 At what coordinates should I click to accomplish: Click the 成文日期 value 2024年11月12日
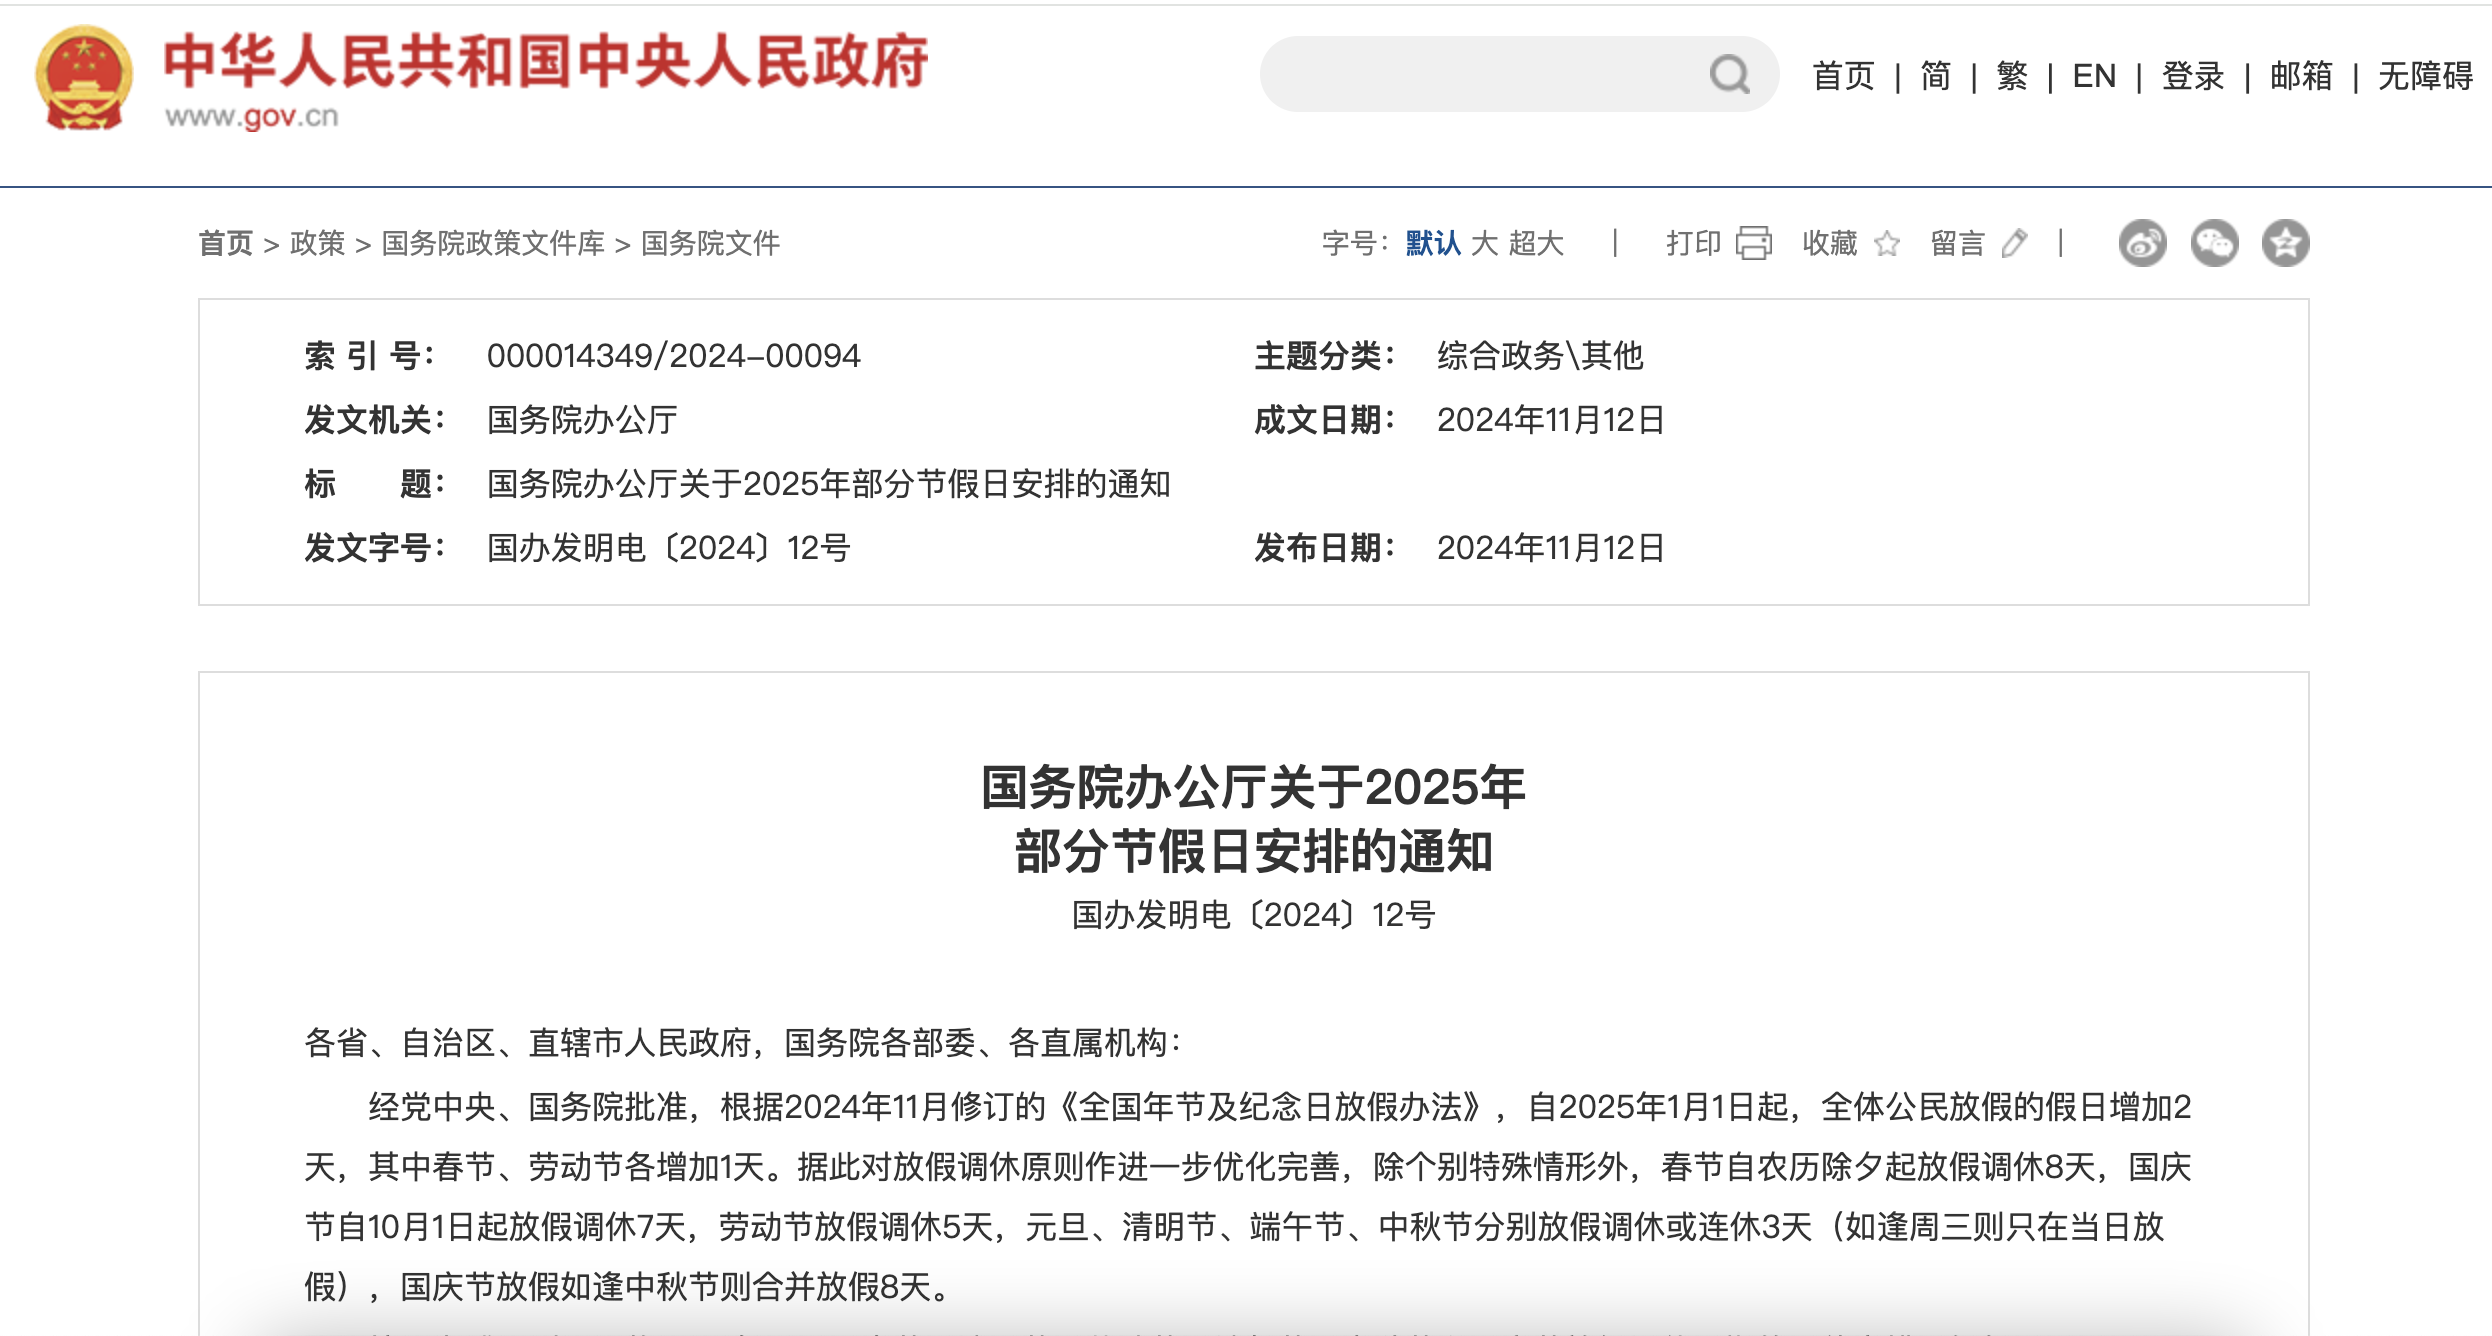[x=1551, y=420]
